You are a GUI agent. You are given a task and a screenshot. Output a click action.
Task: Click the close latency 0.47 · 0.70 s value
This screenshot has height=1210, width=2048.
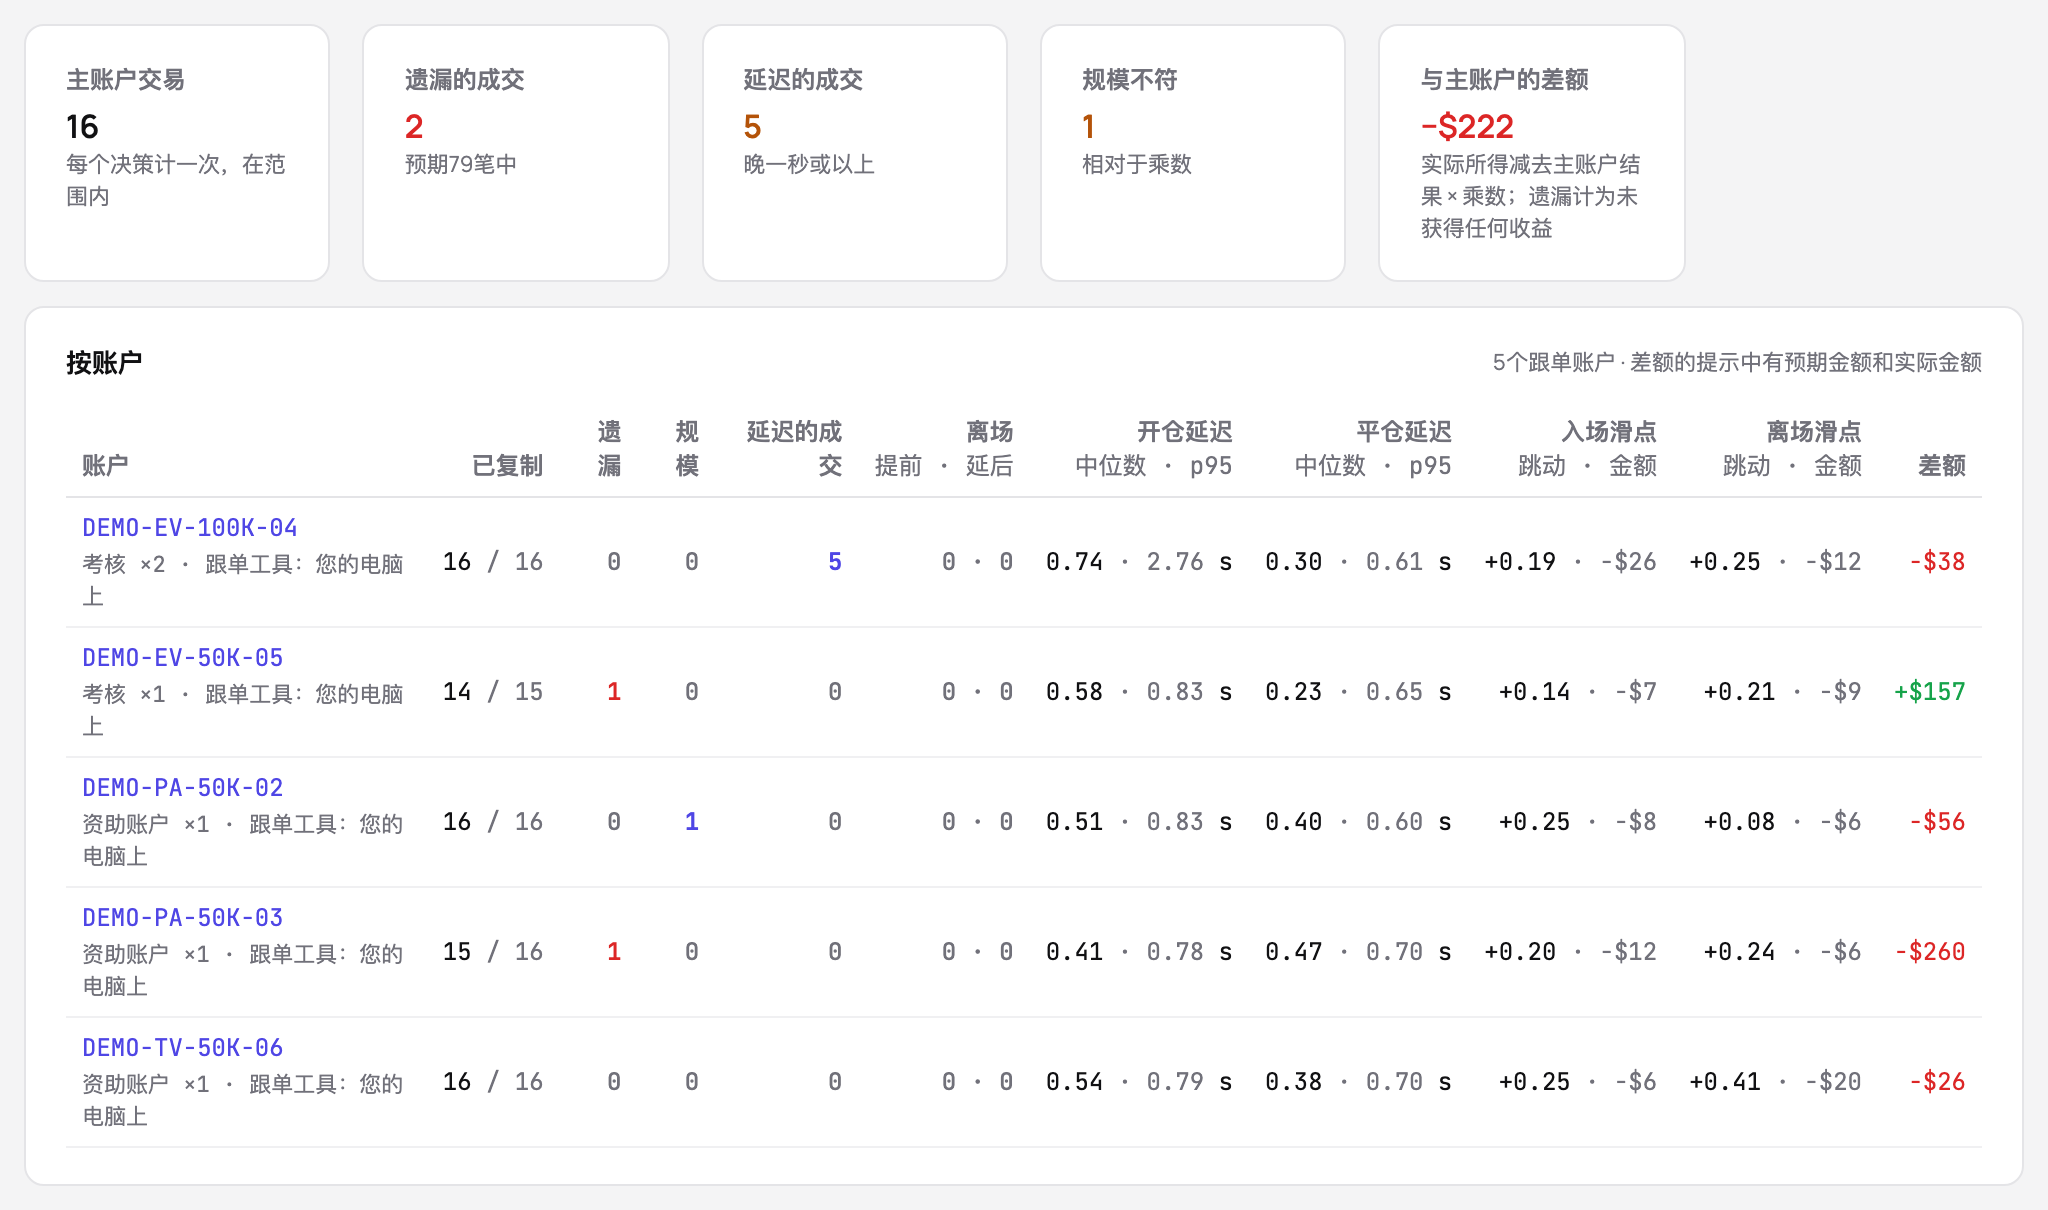[x=1358, y=952]
